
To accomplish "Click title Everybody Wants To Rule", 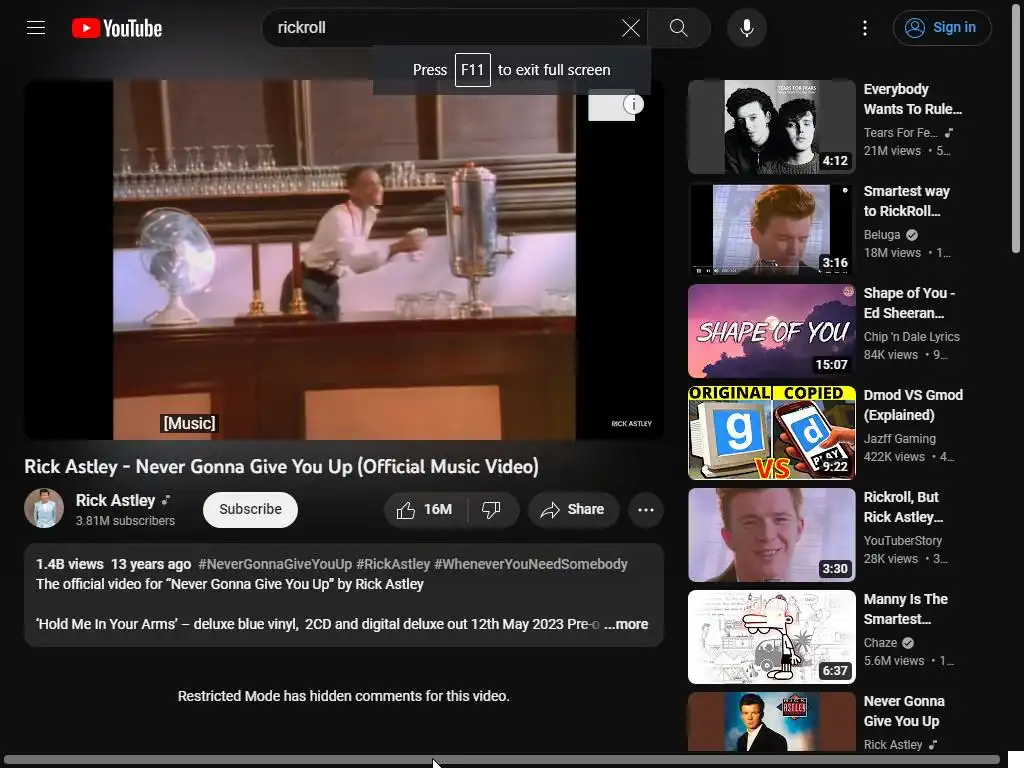I will coord(912,99).
